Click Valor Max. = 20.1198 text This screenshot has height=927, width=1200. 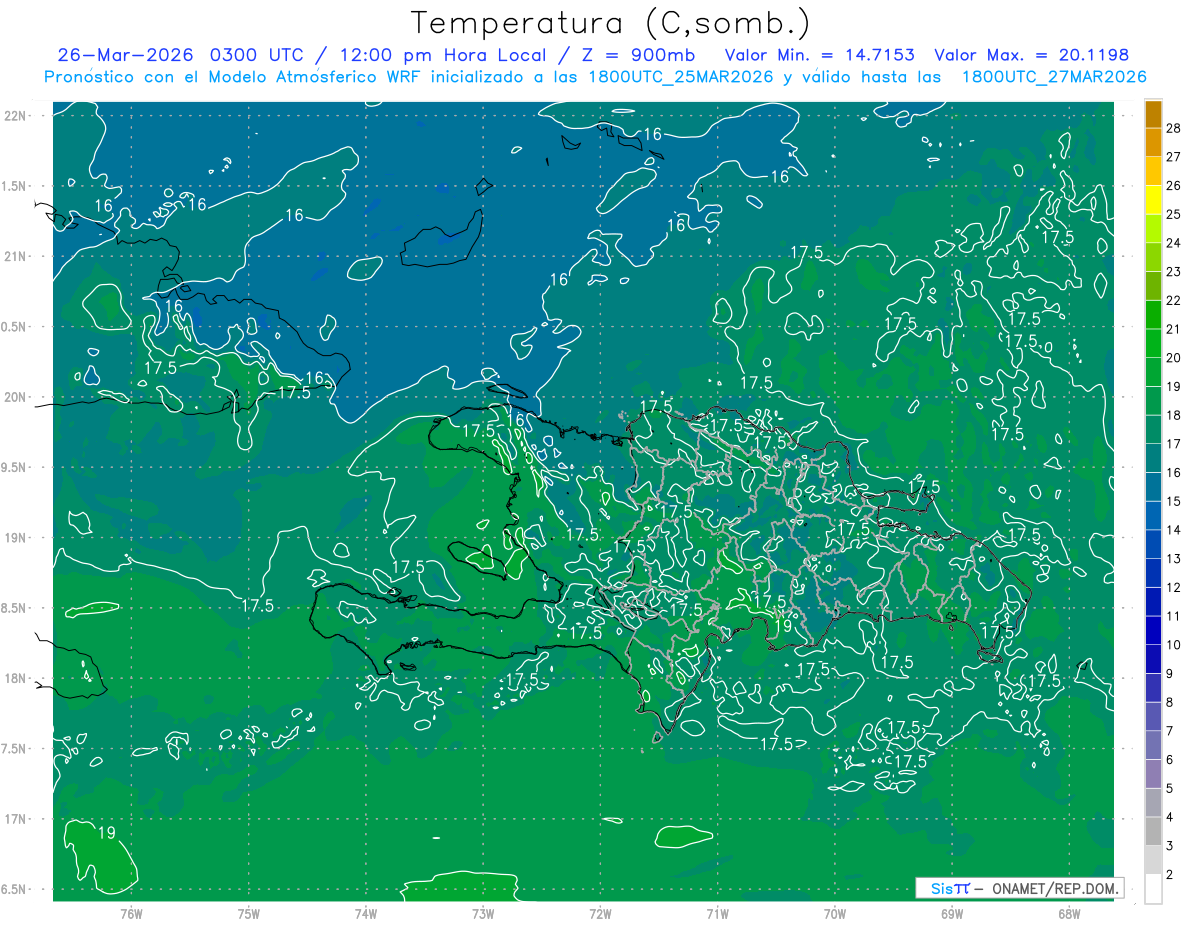[x=1031, y=55]
